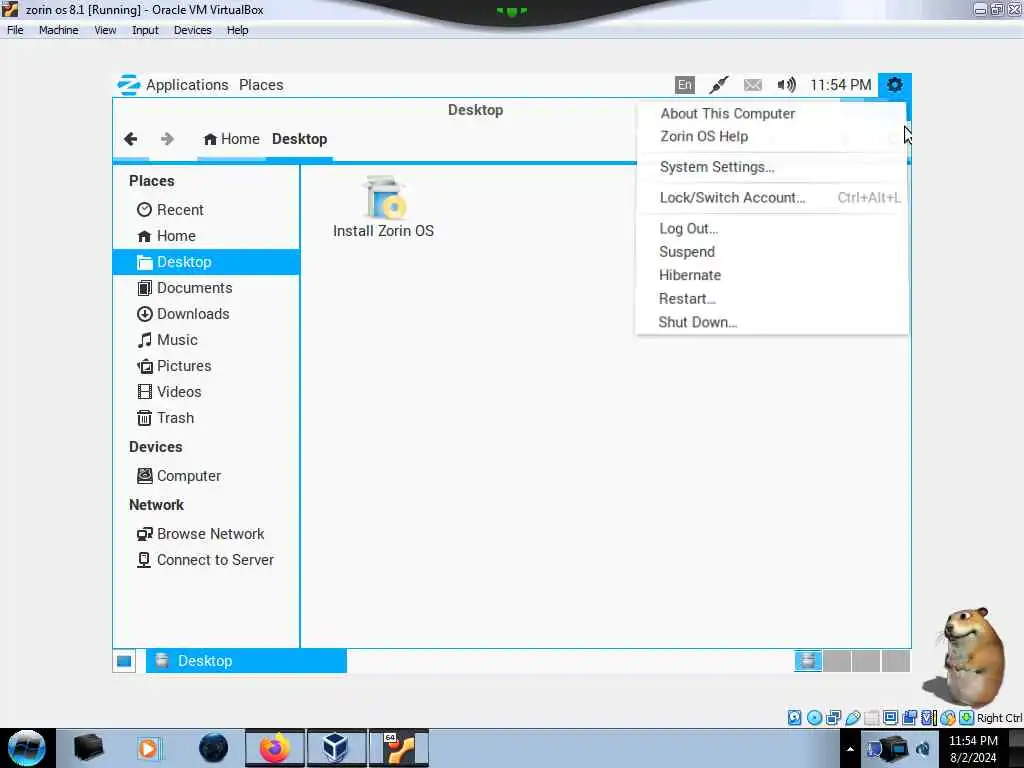Click the En keyboard layout indicator

[684, 85]
